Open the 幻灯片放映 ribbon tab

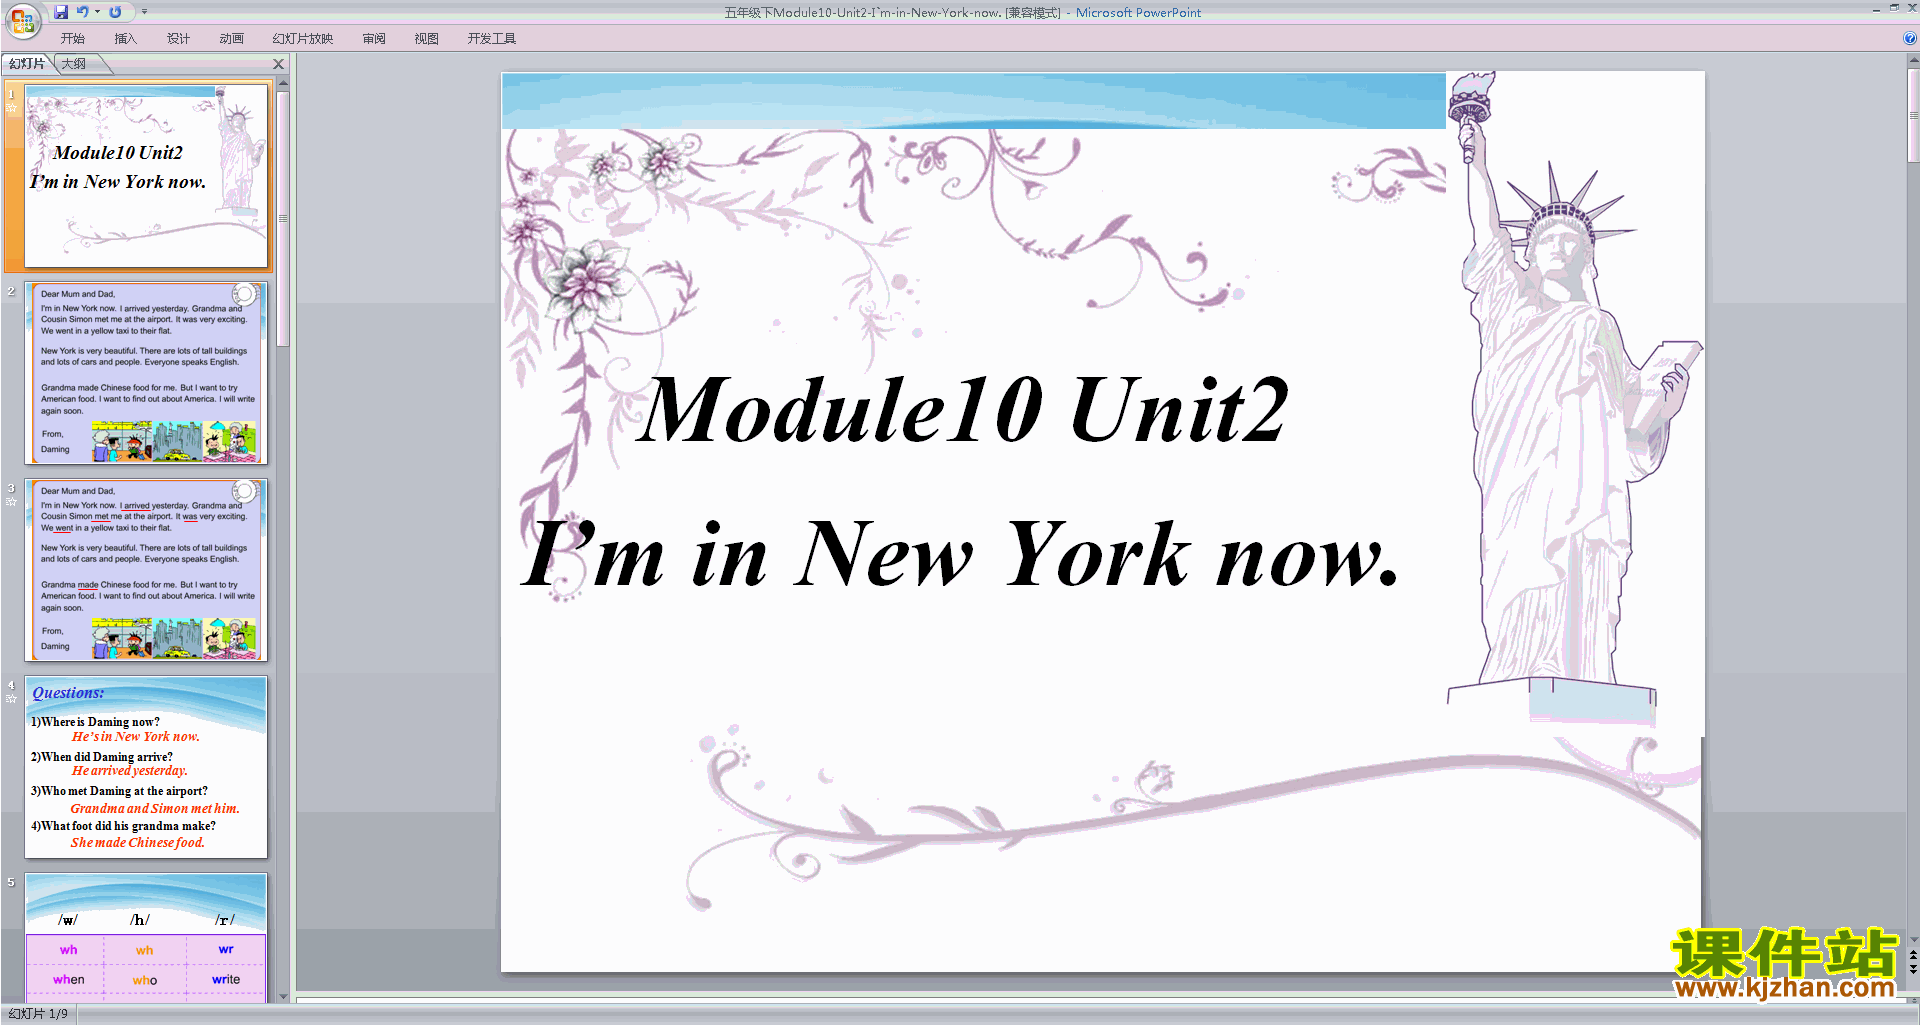pos(303,39)
